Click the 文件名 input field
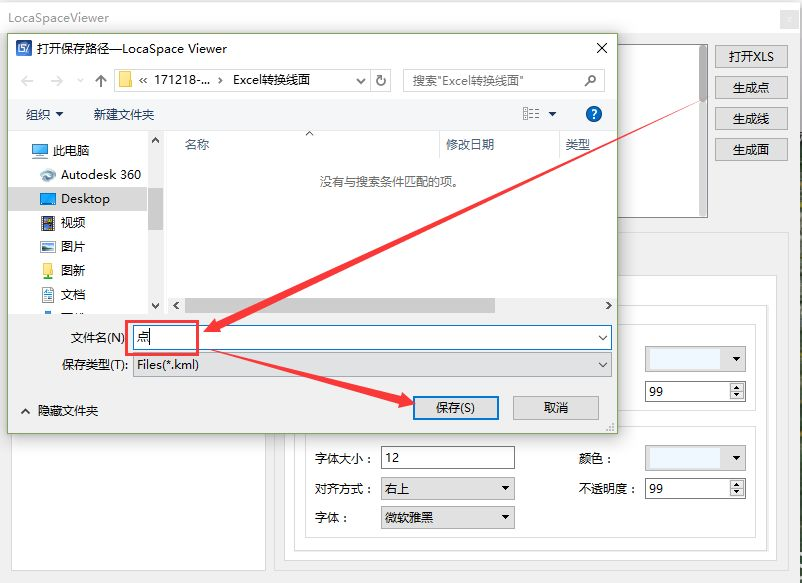 point(372,338)
